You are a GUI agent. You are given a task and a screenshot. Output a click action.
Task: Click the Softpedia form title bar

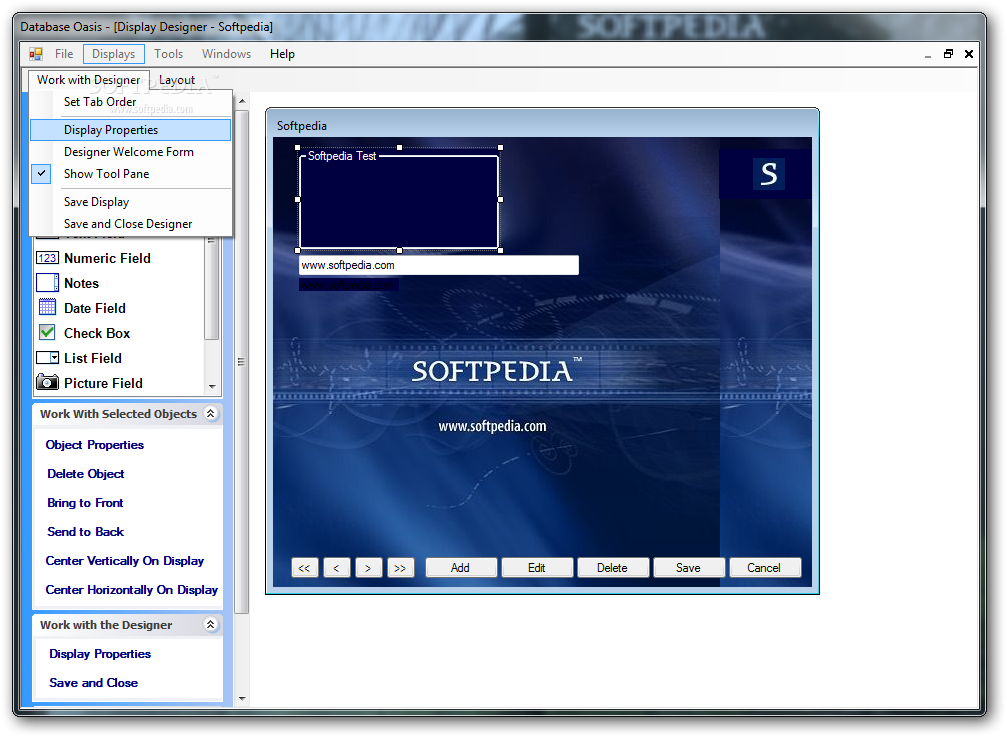coord(542,125)
